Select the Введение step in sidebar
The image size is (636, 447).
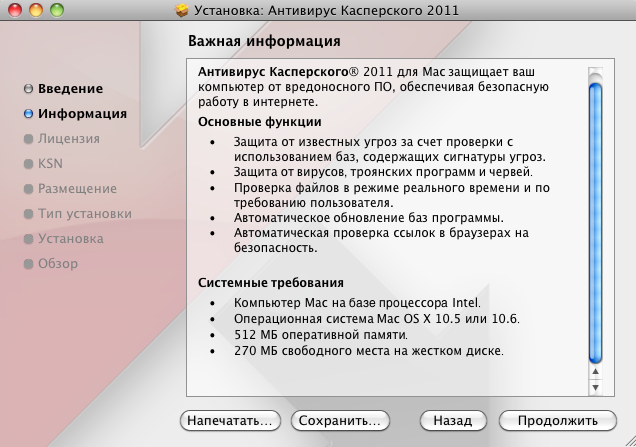point(71,88)
